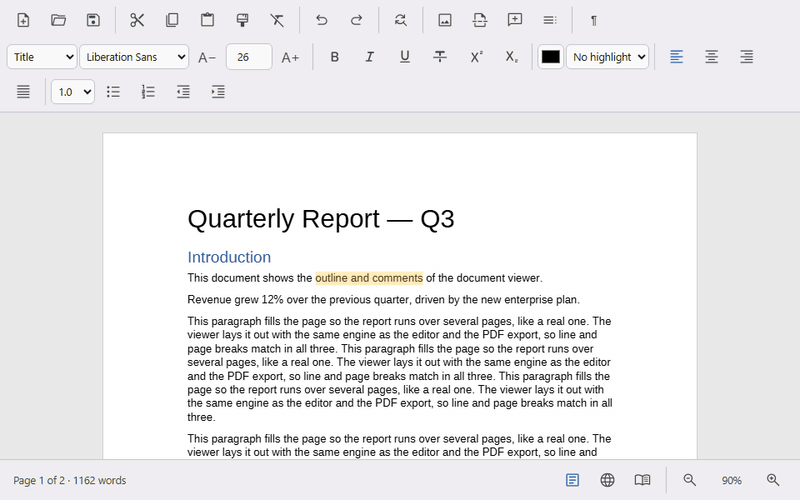800x500 pixels.
Task: Apply superscript formatting
Action: pyautogui.click(x=476, y=57)
